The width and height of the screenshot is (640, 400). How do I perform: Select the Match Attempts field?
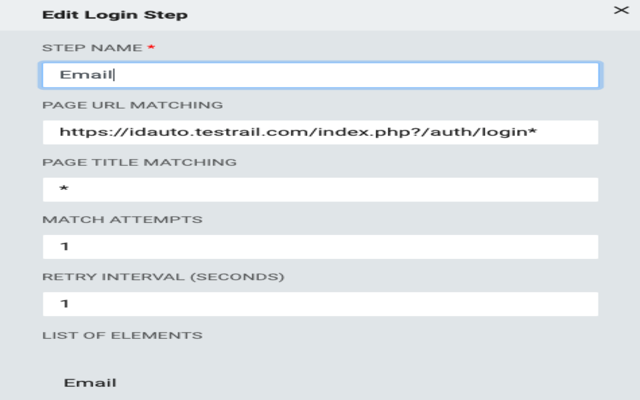320,246
